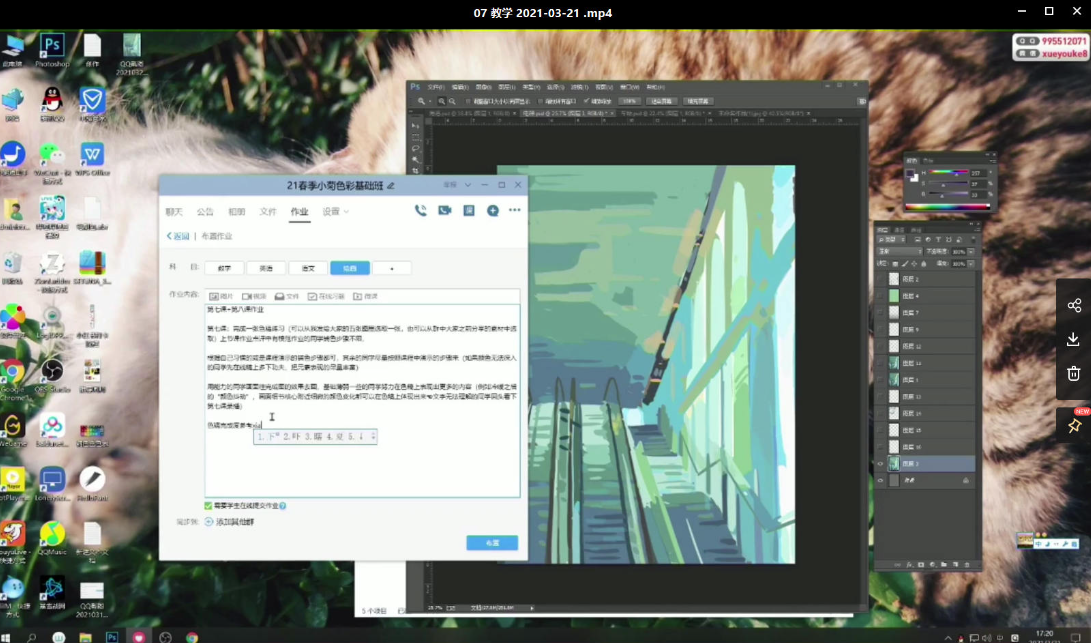Viewport: 1091px width, 643px height.
Task: Open the 不透明度 opacity dropdown arrow
Action: pos(971,251)
